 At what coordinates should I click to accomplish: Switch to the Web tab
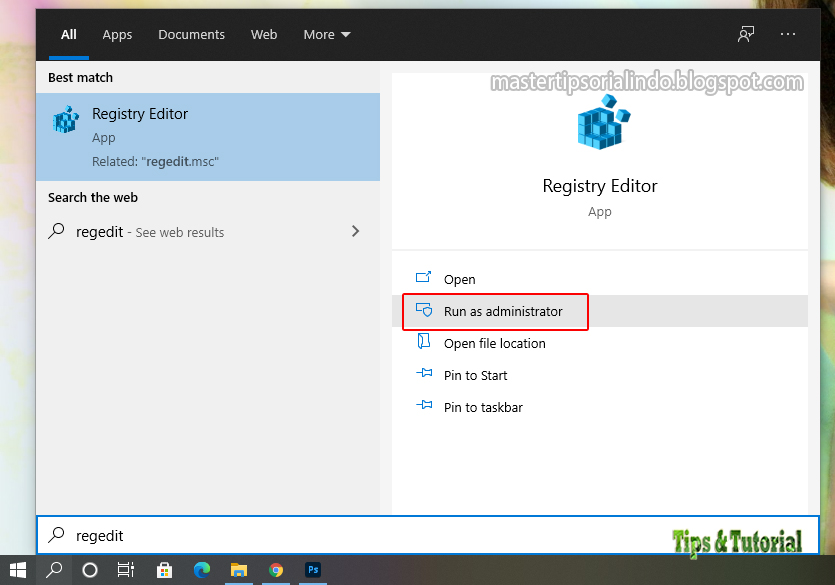click(x=264, y=35)
